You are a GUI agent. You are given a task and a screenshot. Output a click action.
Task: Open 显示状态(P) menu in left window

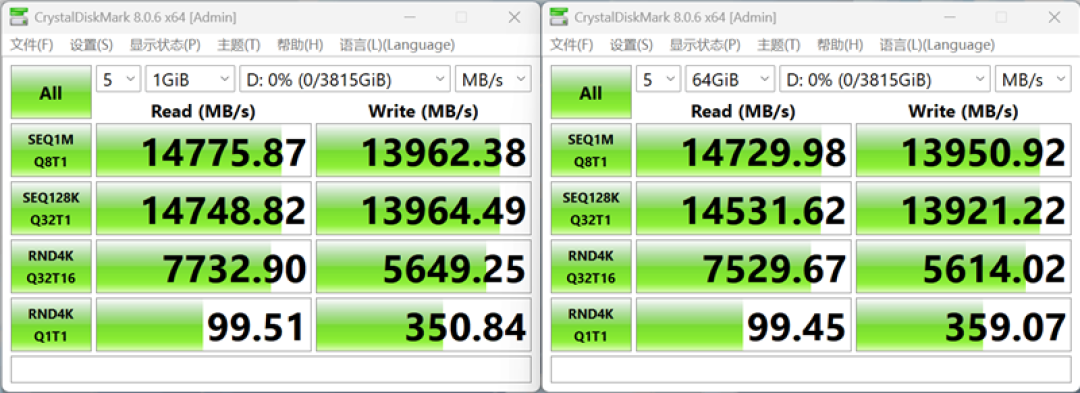click(x=165, y=45)
